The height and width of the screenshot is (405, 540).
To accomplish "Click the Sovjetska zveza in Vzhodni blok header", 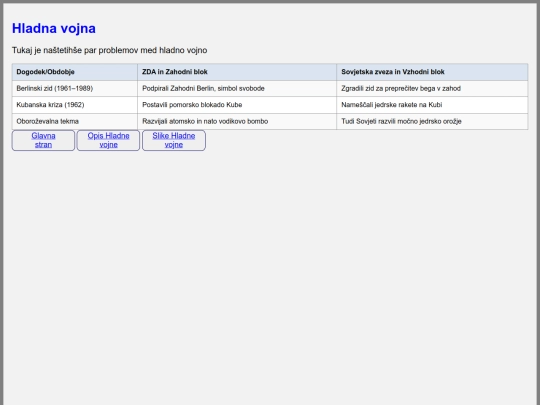I will pyautogui.click(x=432, y=72).
